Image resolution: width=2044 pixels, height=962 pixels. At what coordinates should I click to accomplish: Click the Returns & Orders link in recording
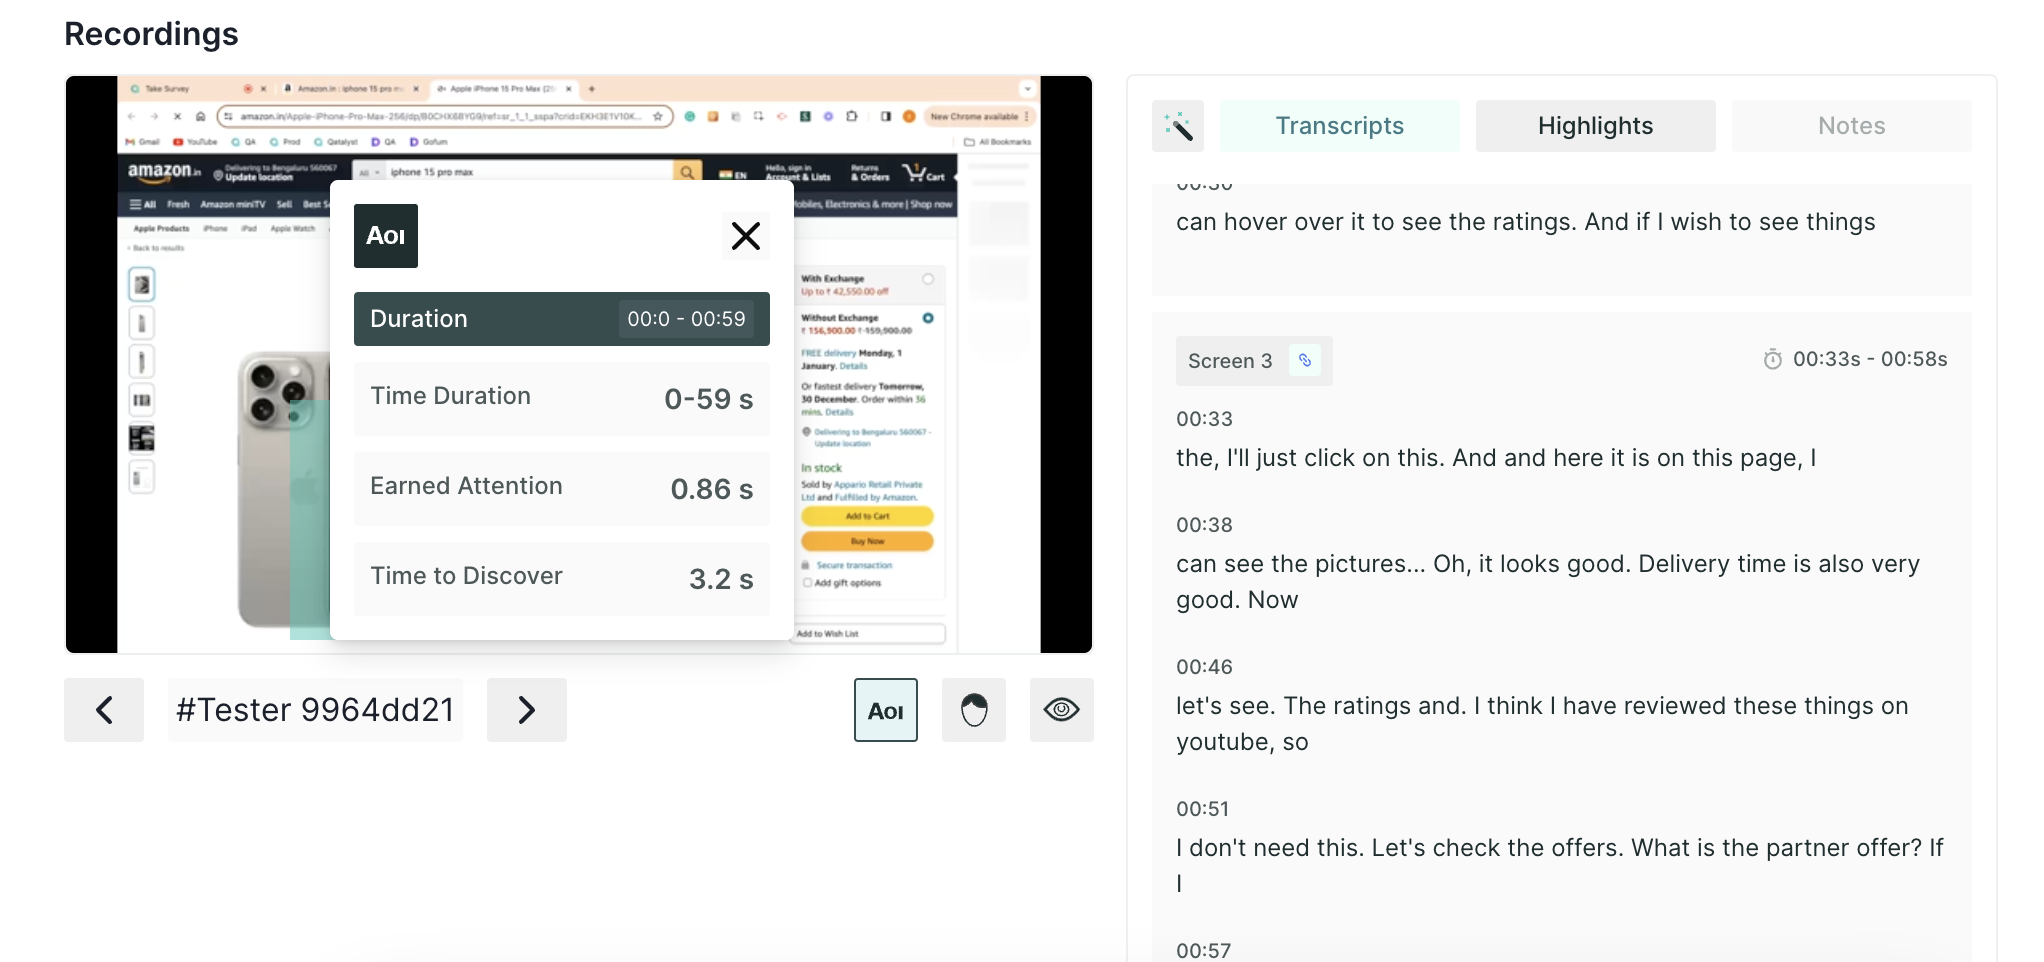click(x=870, y=172)
